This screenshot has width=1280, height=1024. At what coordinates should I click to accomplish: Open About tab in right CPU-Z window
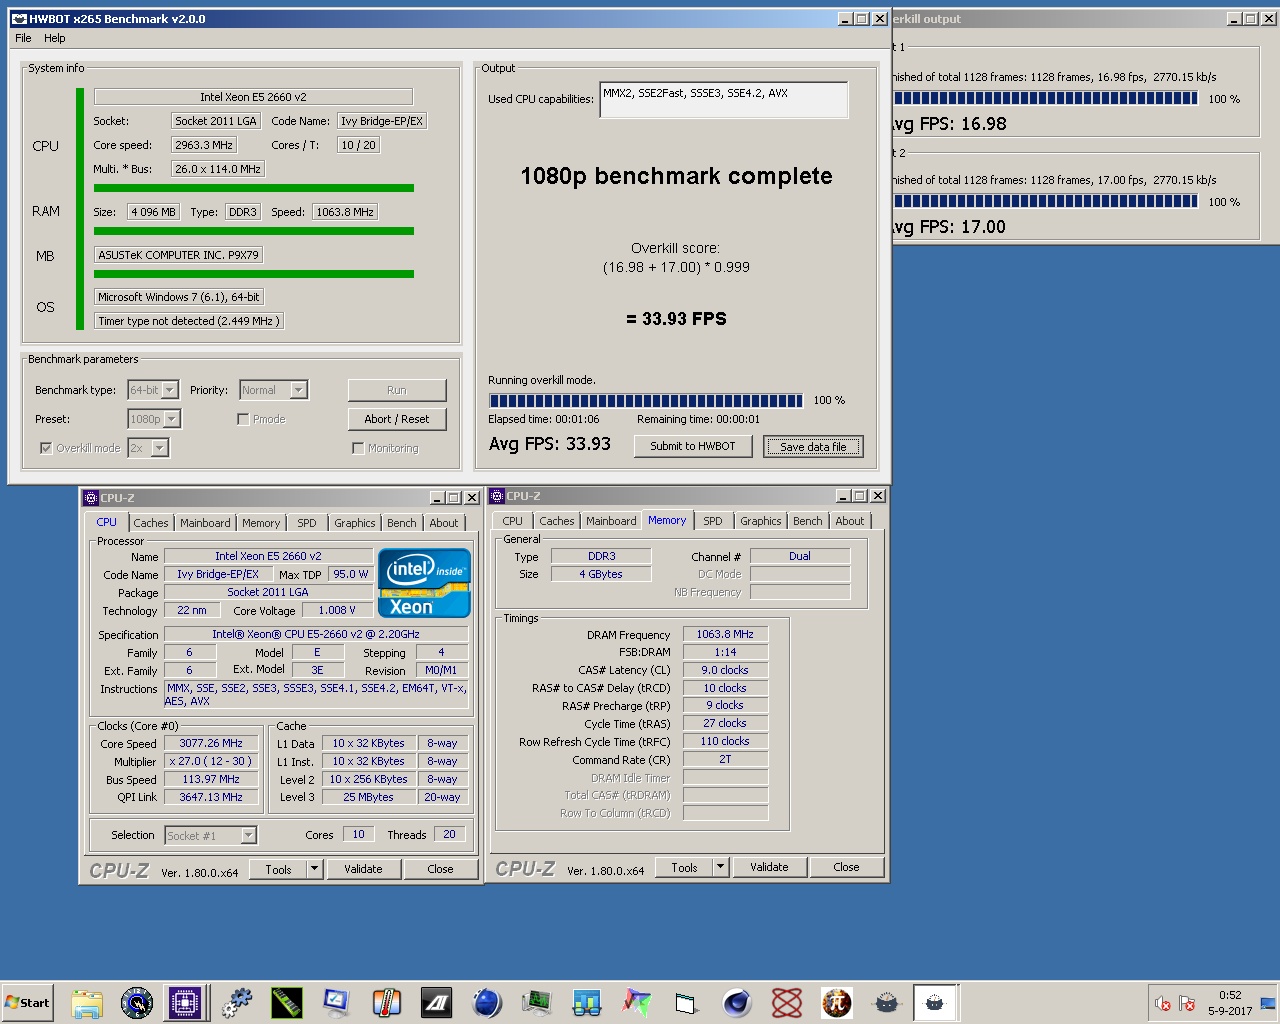tap(850, 521)
